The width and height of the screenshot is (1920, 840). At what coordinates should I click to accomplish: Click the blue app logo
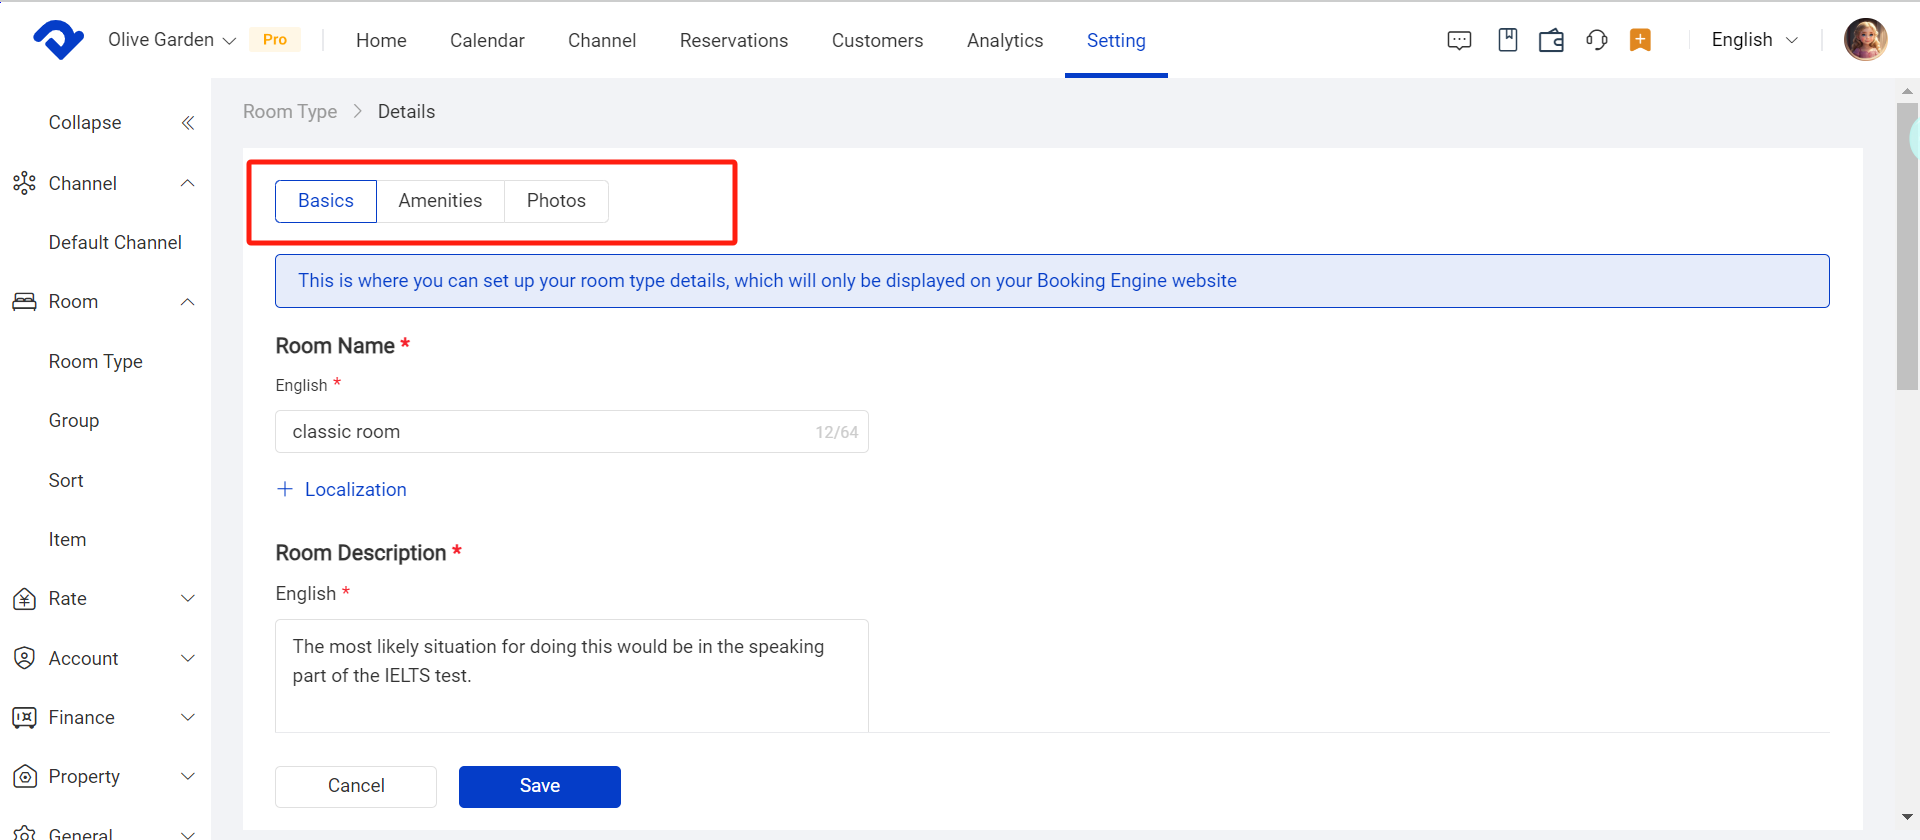pyautogui.click(x=58, y=40)
